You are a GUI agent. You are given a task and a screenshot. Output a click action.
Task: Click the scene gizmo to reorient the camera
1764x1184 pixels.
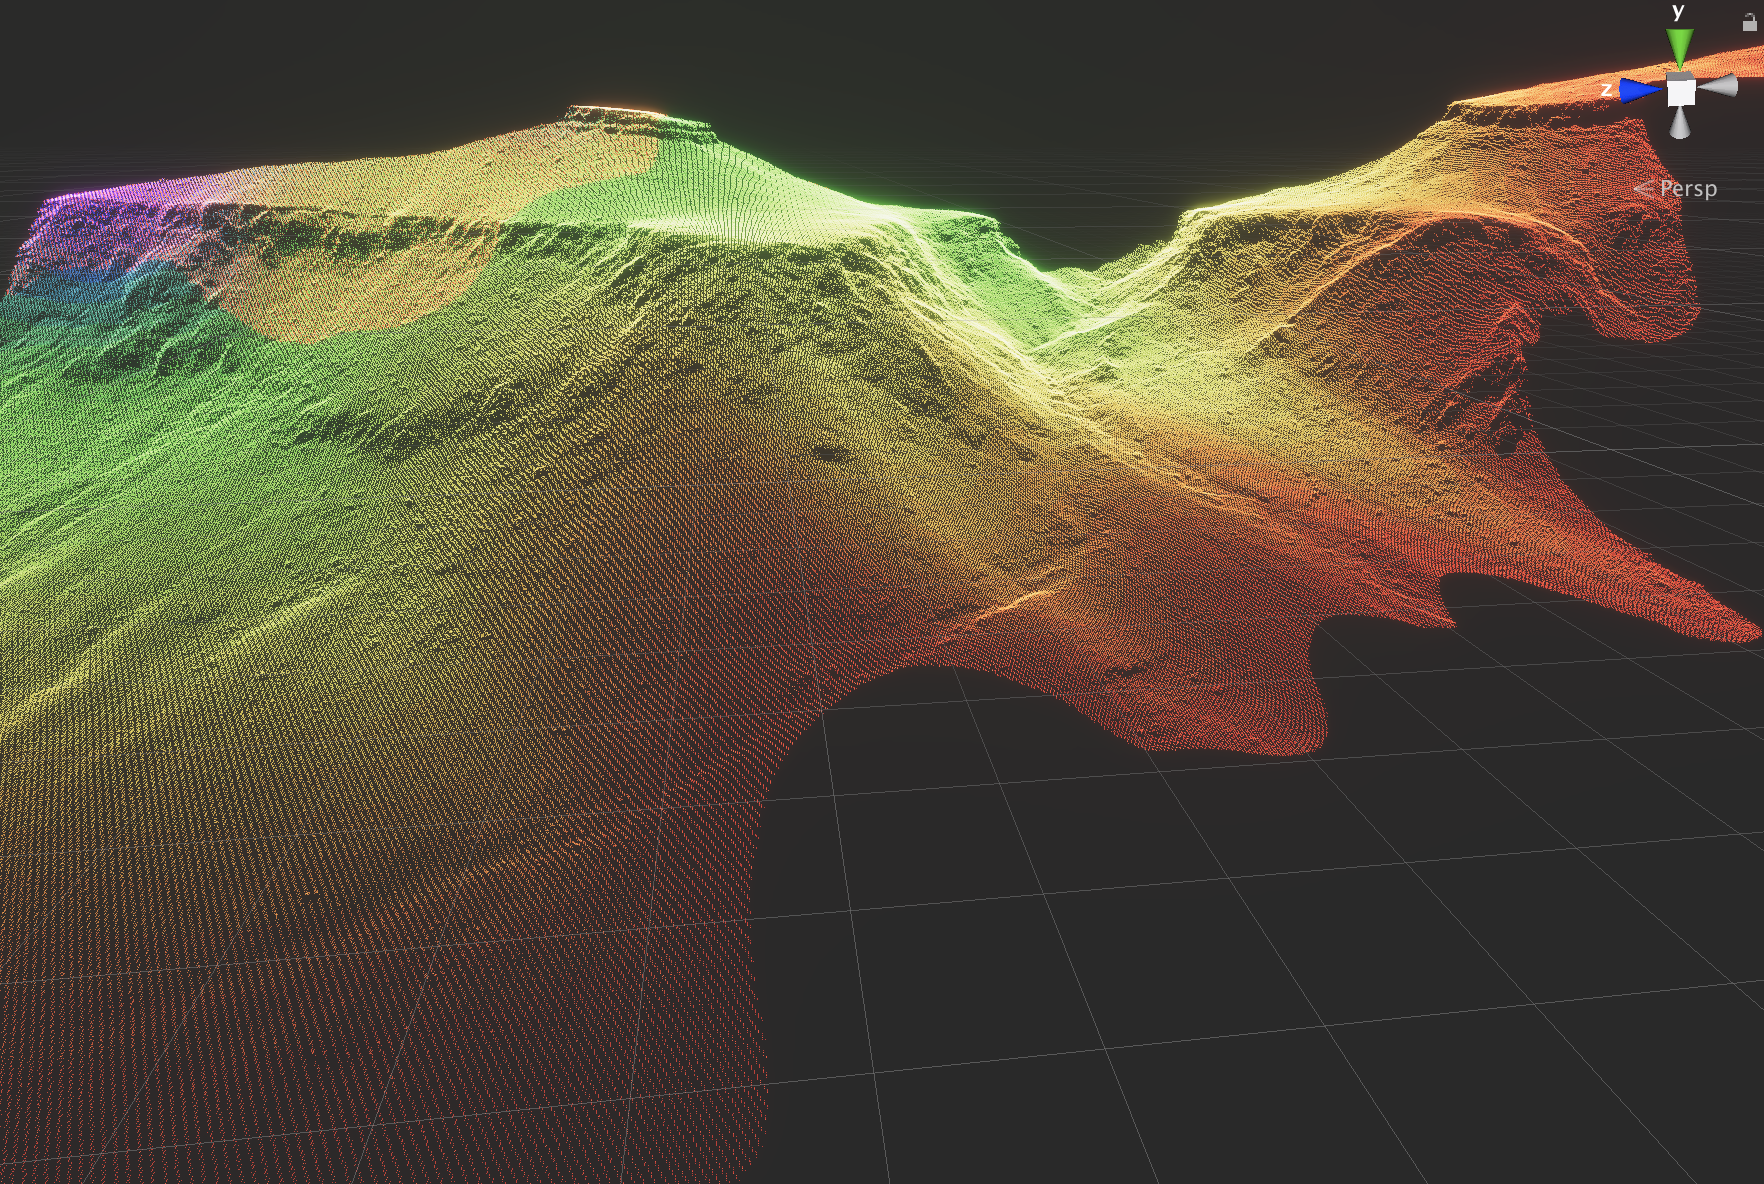point(1682,91)
